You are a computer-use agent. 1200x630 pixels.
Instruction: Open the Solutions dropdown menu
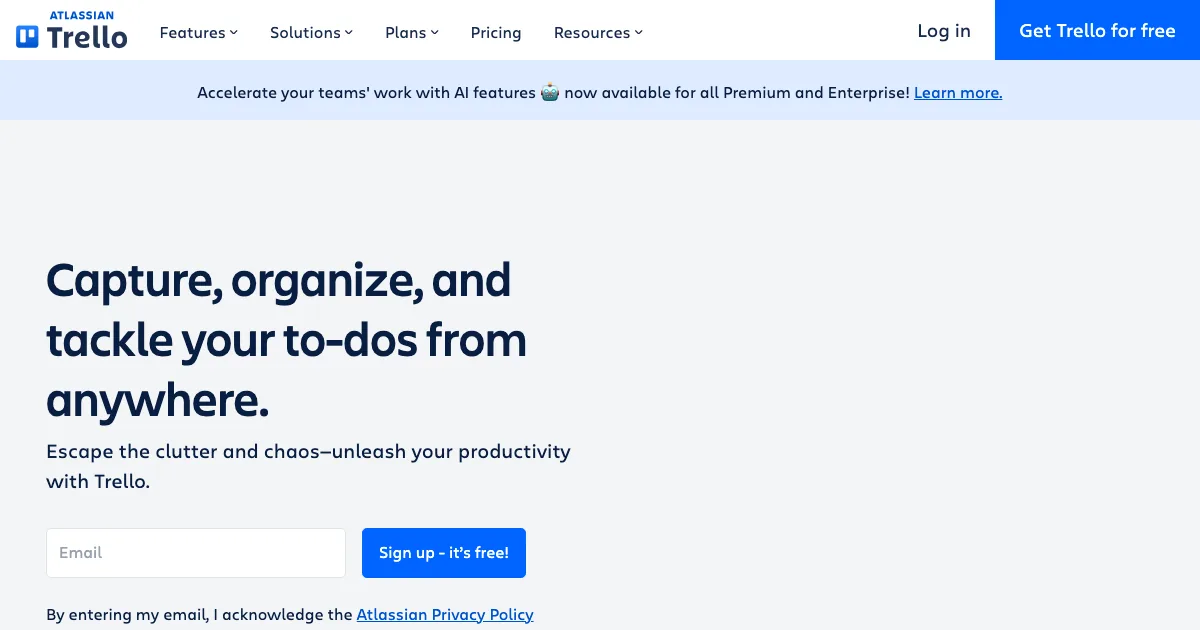point(305,33)
